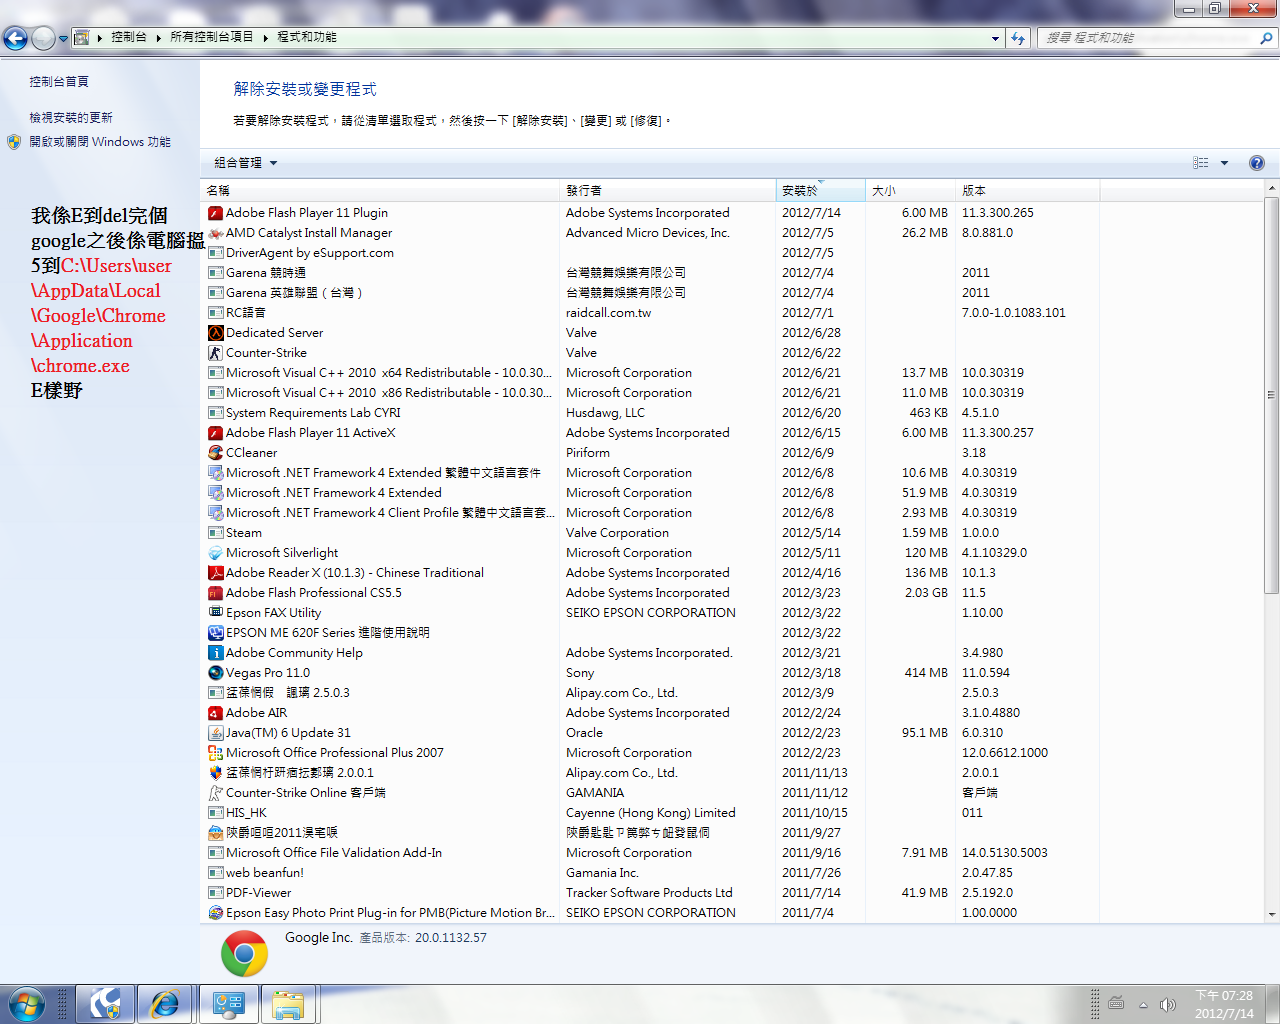Select the CCleaner program icon
Image resolution: width=1280 pixels, height=1024 pixels.
point(215,453)
